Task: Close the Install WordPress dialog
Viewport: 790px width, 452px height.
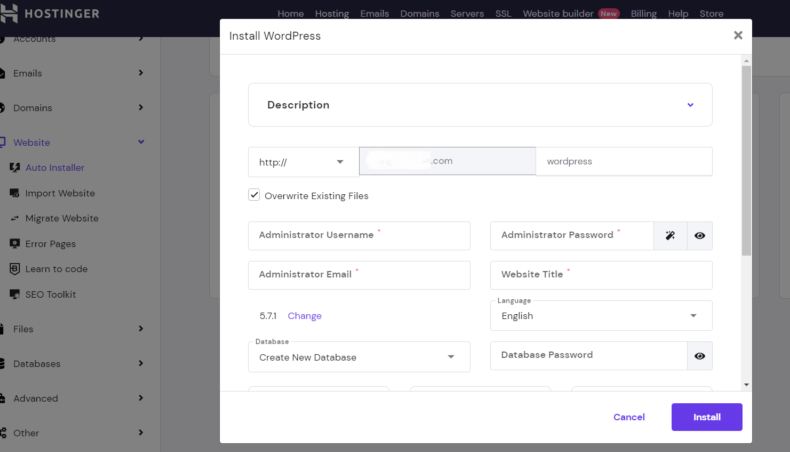Action: pos(738,35)
